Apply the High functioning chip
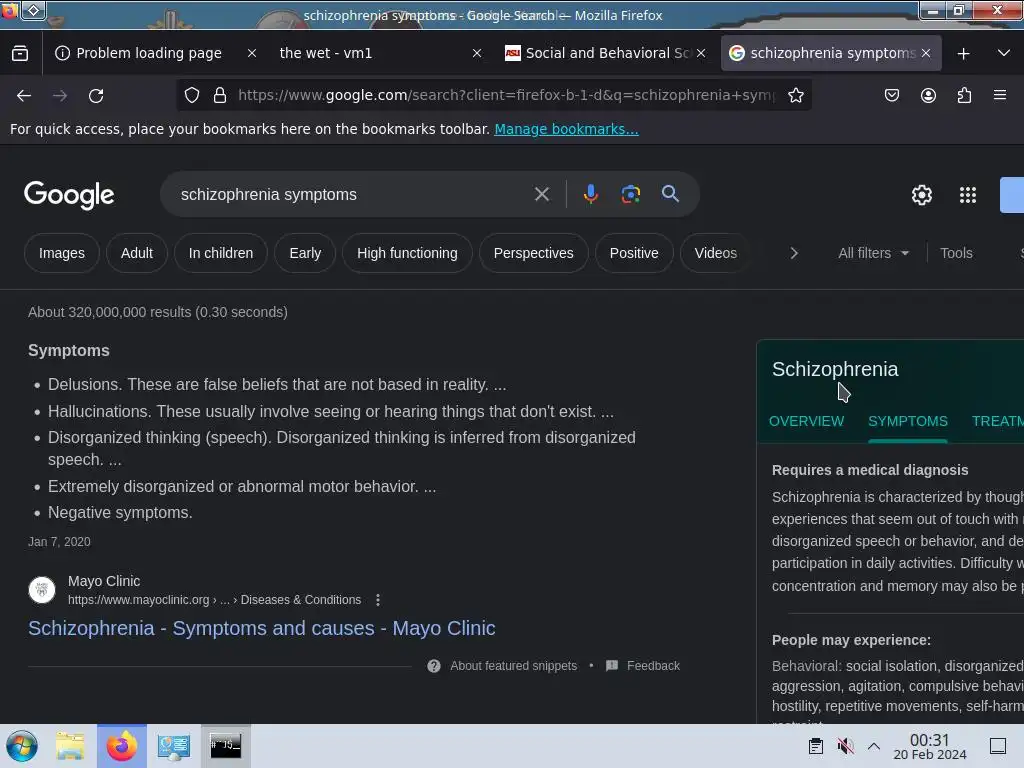This screenshot has height=768, width=1024. point(407,253)
